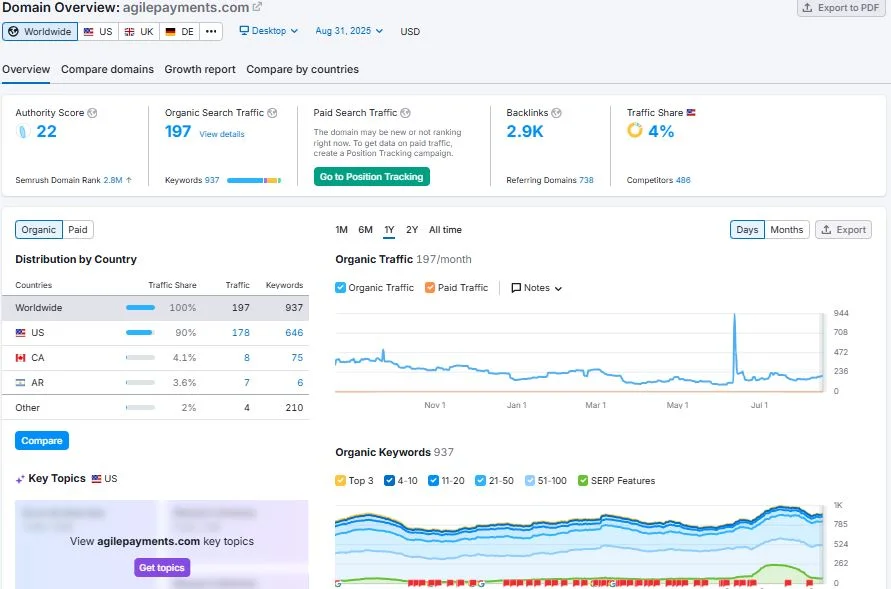Select the 6M time range
The image size is (891, 589).
click(x=365, y=229)
